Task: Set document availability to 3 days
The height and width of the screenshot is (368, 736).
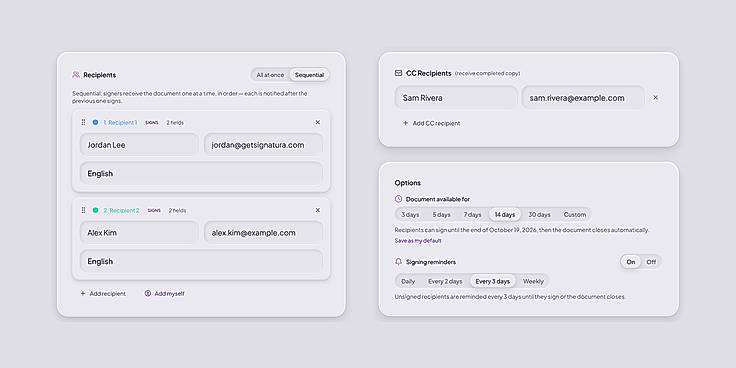Action: coord(410,215)
